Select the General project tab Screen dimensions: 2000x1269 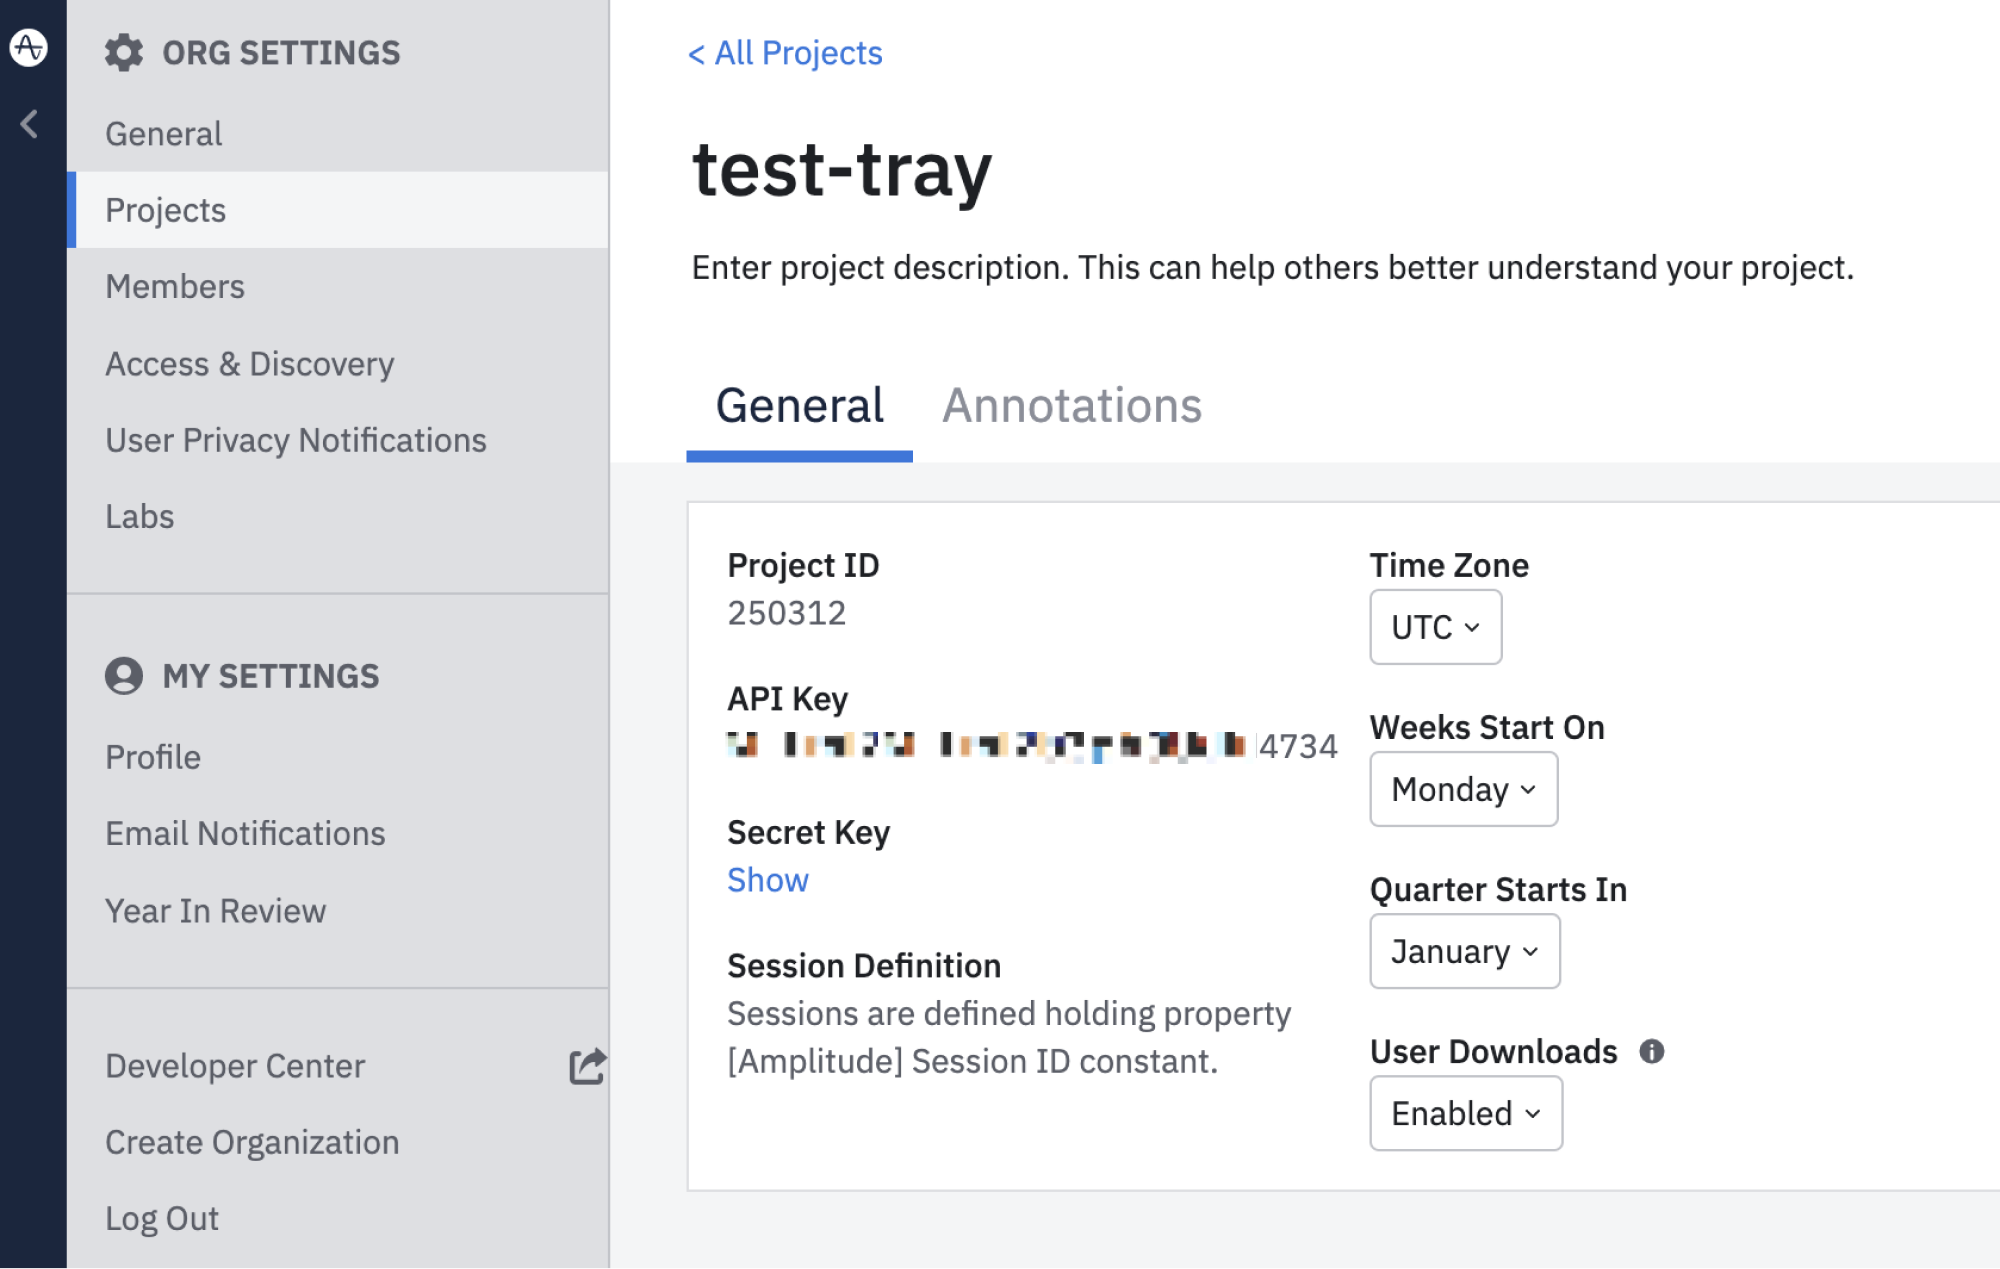coord(799,406)
